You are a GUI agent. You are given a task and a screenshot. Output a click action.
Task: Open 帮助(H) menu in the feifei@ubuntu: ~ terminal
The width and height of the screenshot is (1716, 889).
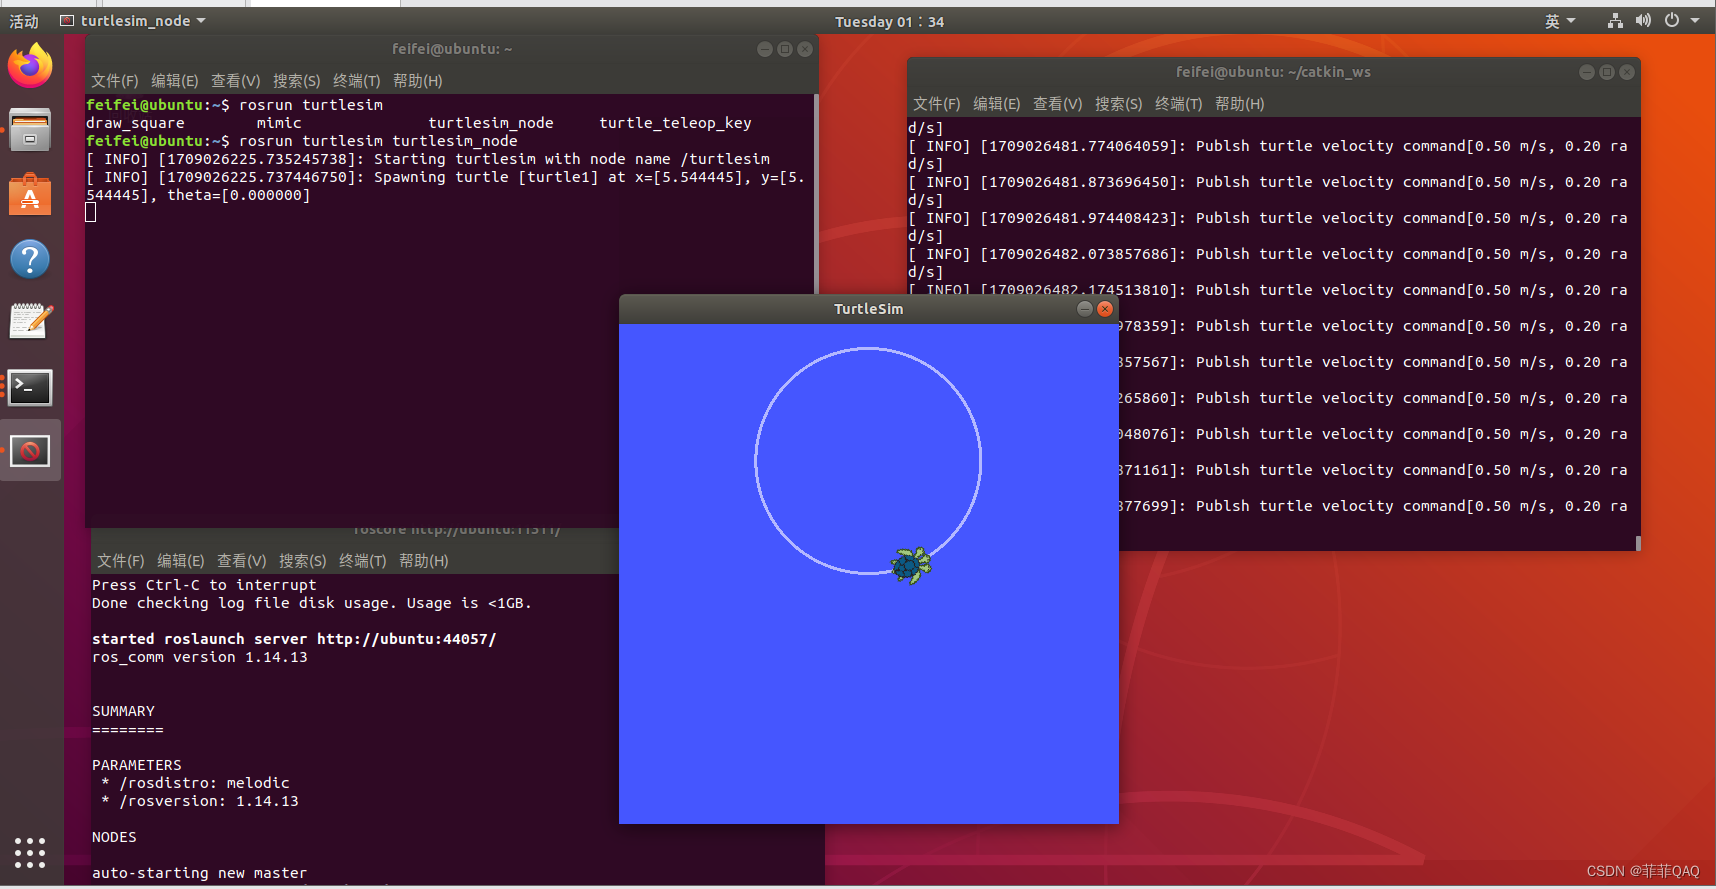(418, 81)
